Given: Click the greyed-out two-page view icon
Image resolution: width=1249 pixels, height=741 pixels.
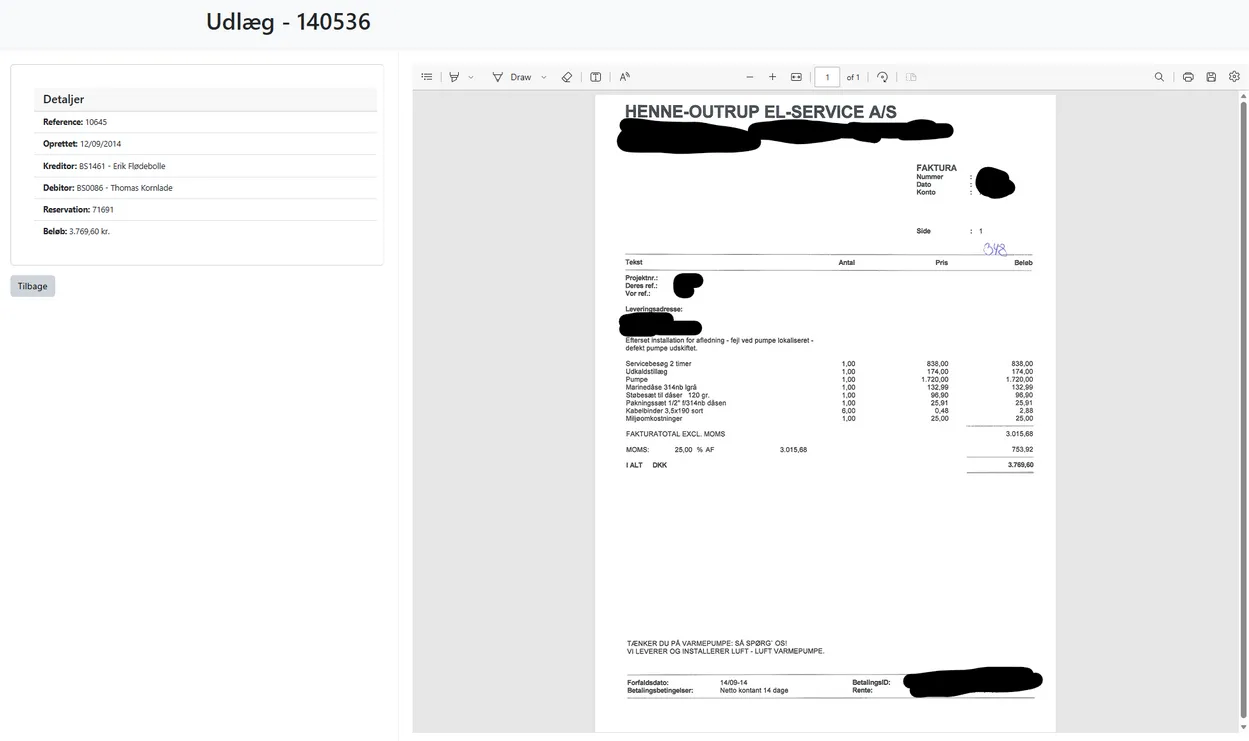Looking at the screenshot, I should (911, 77).
